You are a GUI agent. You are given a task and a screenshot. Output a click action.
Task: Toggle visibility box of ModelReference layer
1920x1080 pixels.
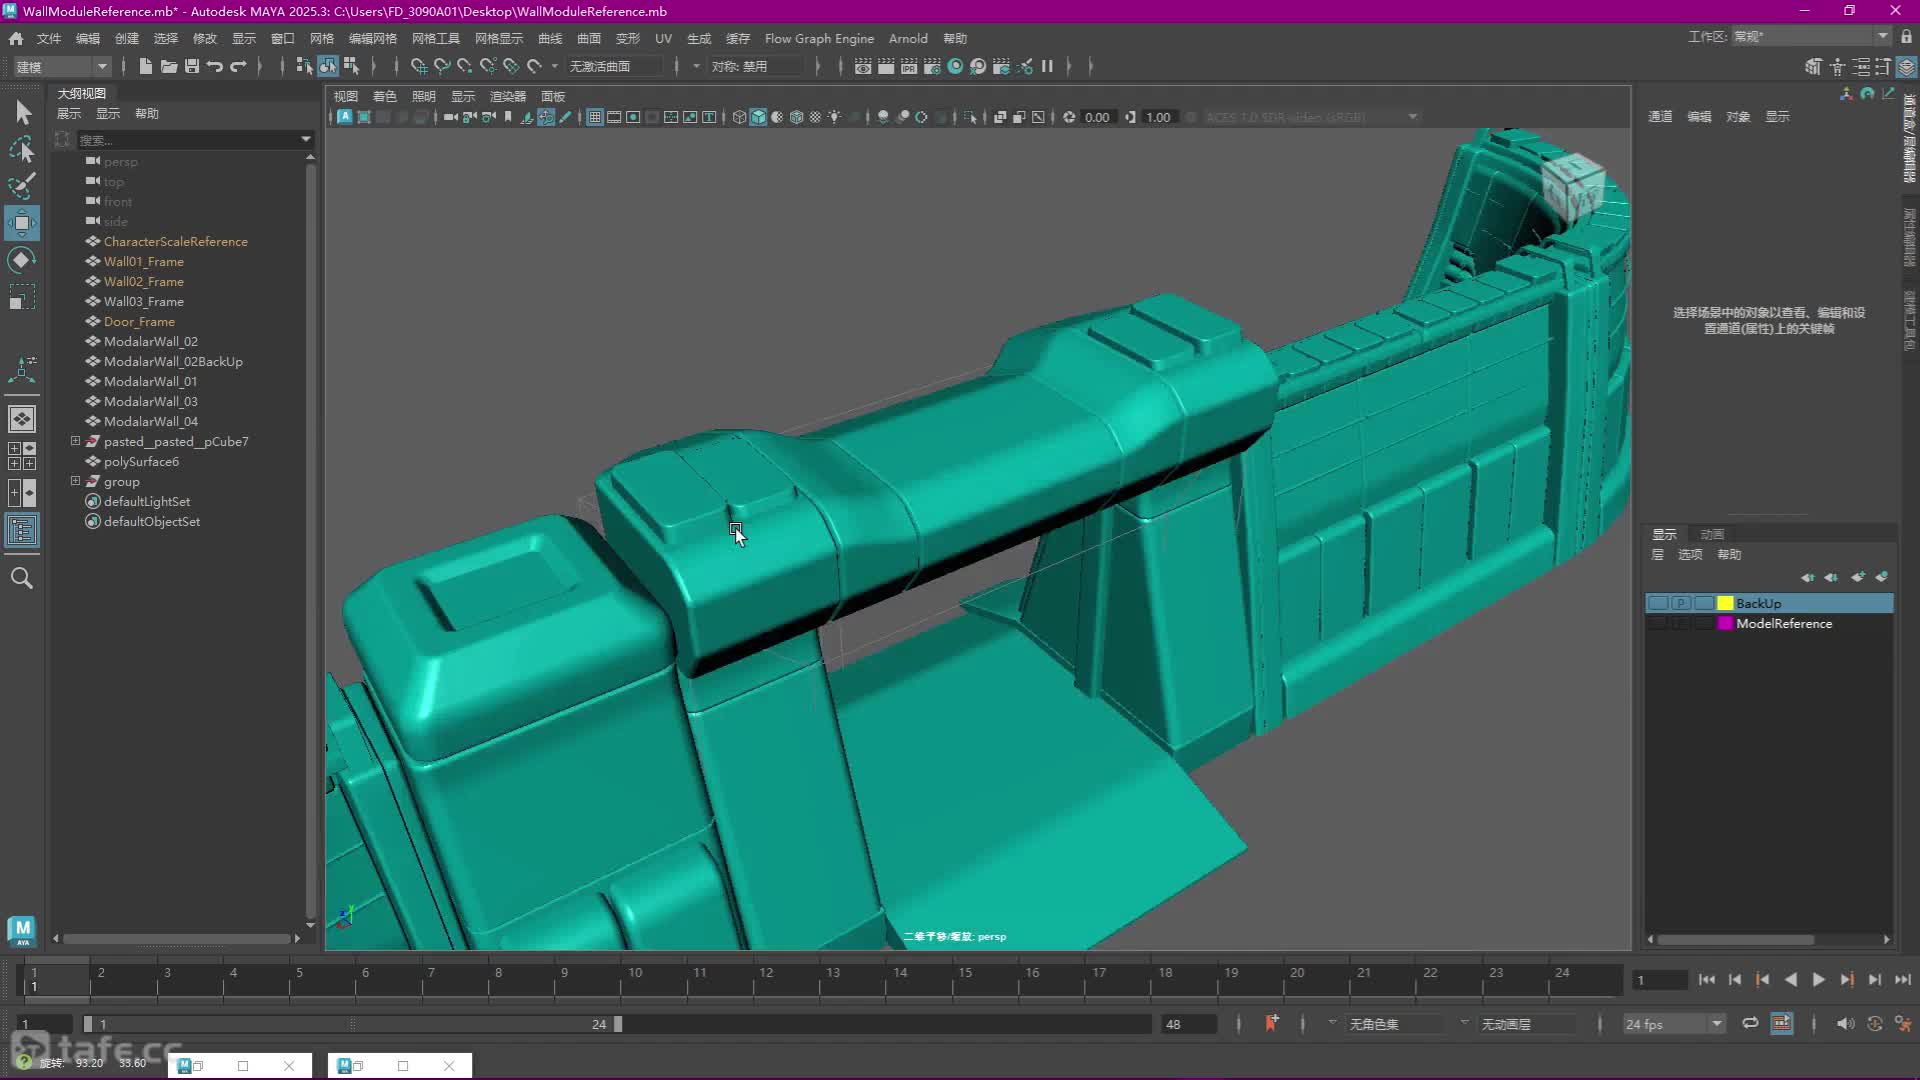tap(1658, 623)
